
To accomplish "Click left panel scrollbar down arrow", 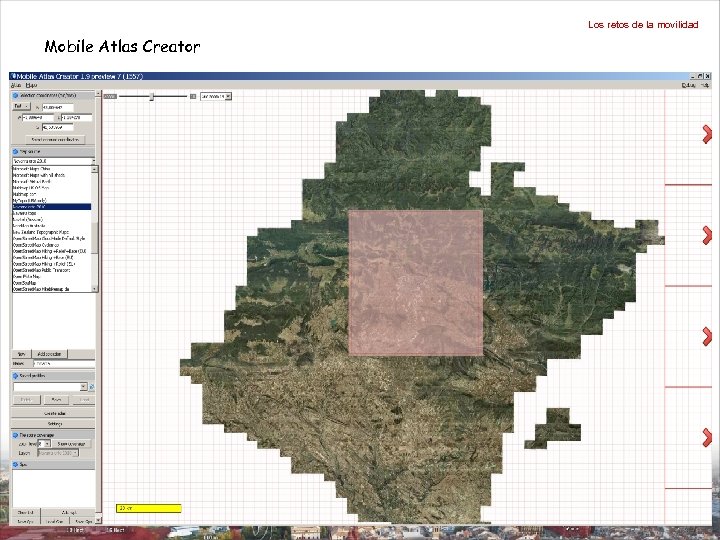I will (x=98, y=520).
